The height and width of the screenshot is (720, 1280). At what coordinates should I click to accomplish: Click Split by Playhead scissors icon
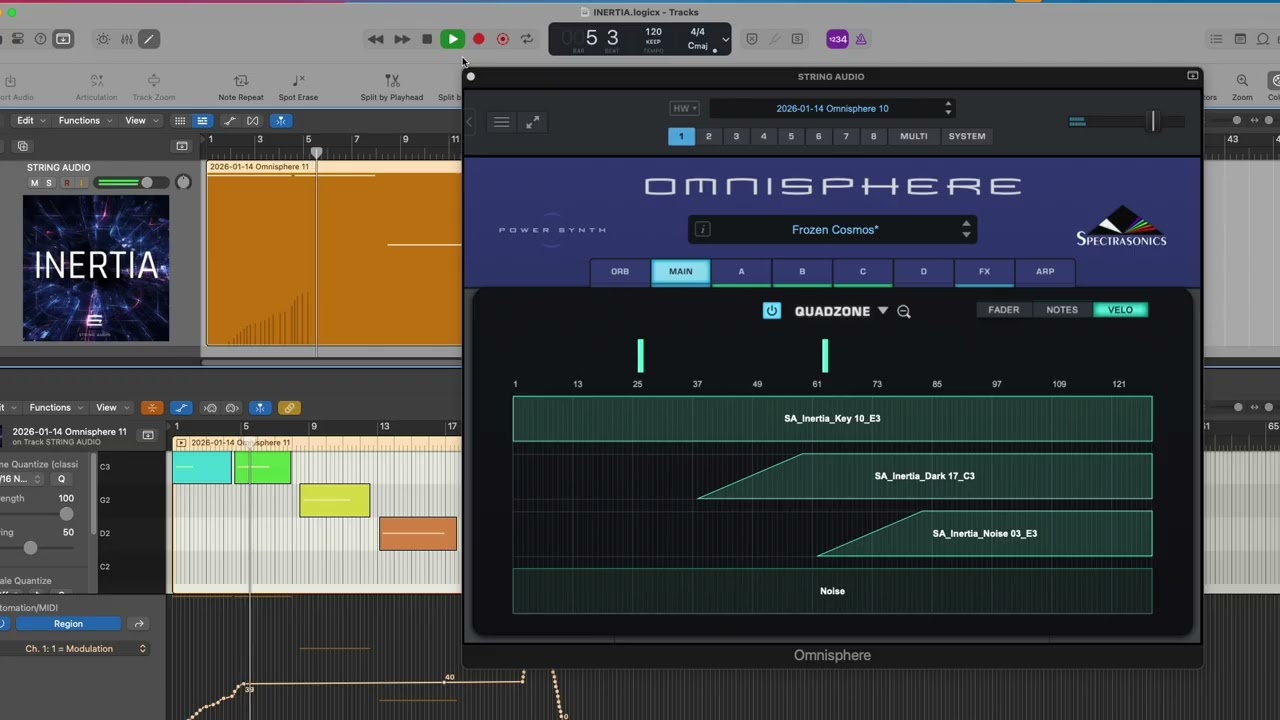pos(392,80)
